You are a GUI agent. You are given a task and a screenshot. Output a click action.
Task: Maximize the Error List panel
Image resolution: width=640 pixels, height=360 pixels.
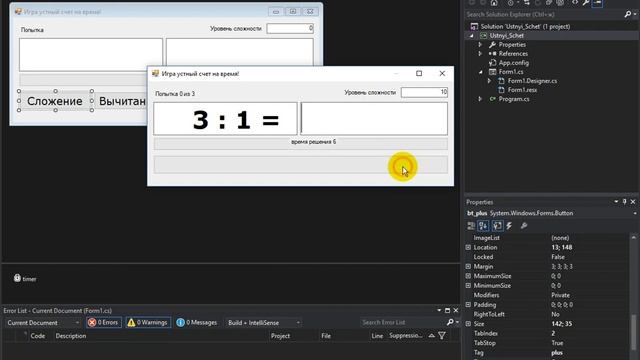point(447,311)
